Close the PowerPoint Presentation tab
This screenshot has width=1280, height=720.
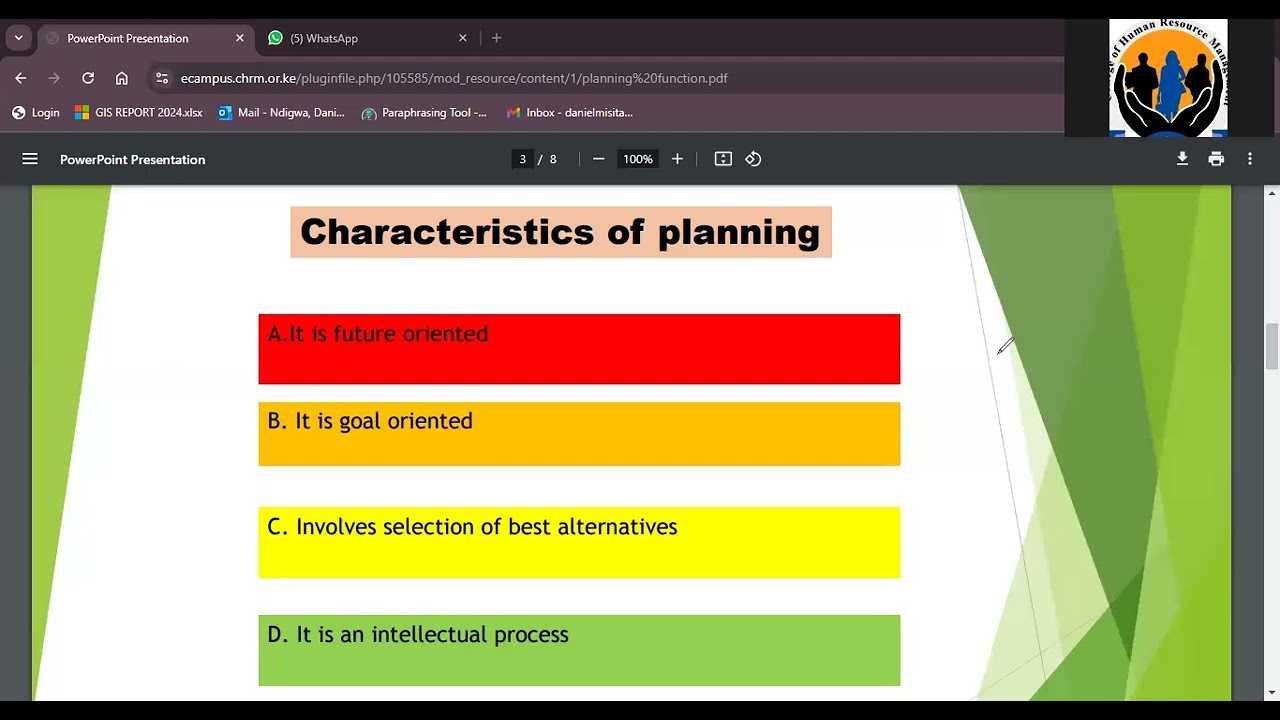point(240,38)
